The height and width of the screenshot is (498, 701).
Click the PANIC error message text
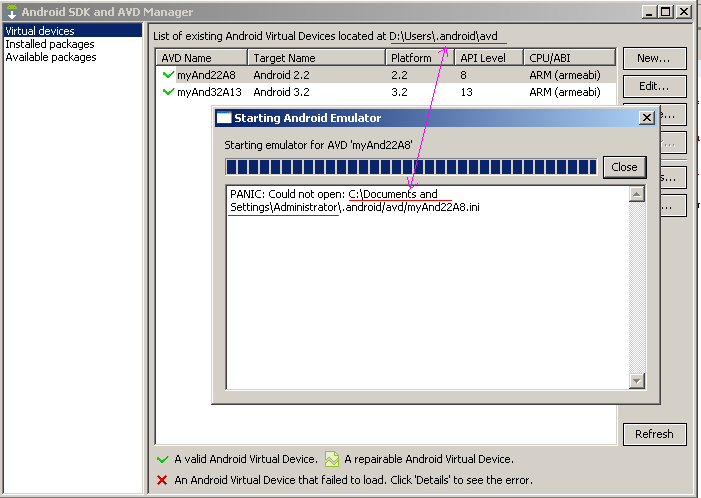click(x=355, y=201)
